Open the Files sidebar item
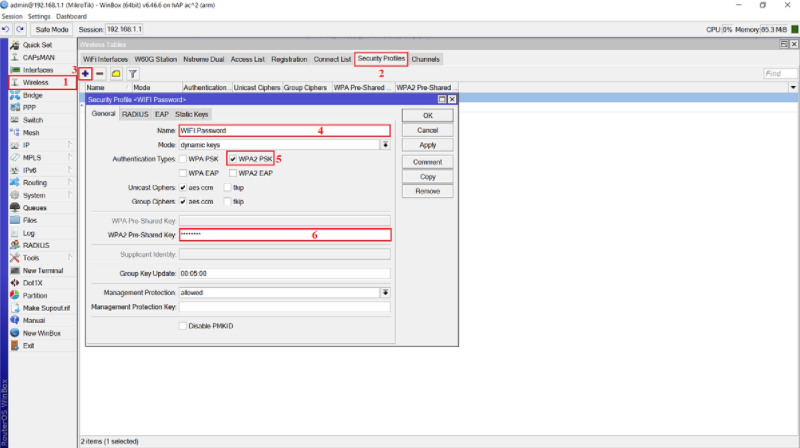The width and height of the screenshot is (800, 448). coord(30,220)
